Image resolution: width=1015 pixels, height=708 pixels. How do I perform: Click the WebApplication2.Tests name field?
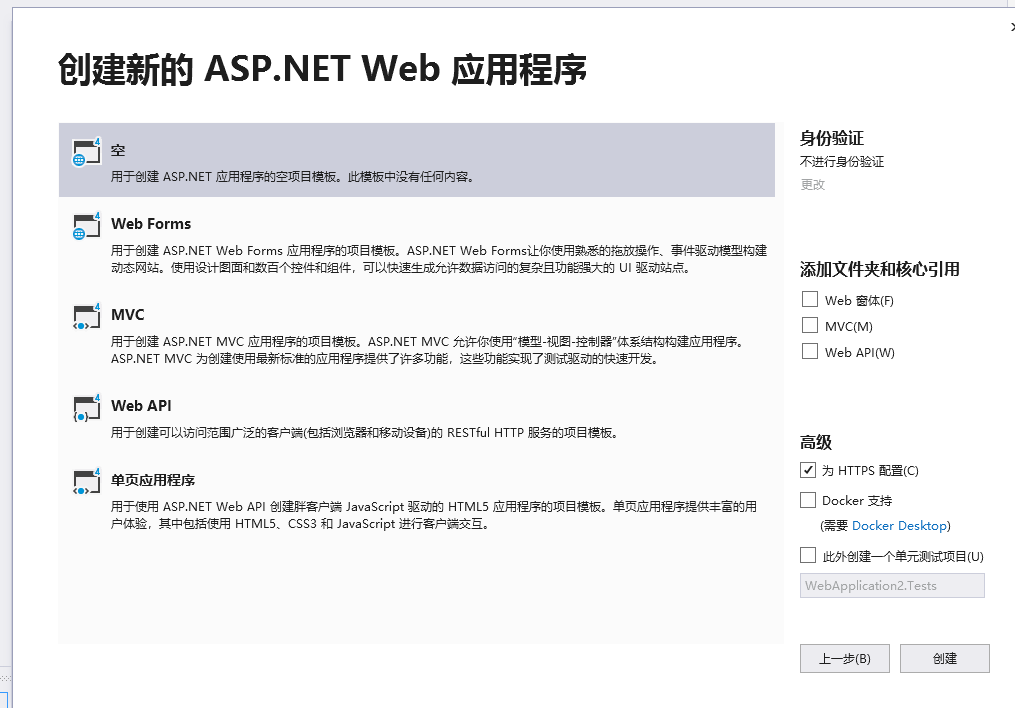click(892, 586)
